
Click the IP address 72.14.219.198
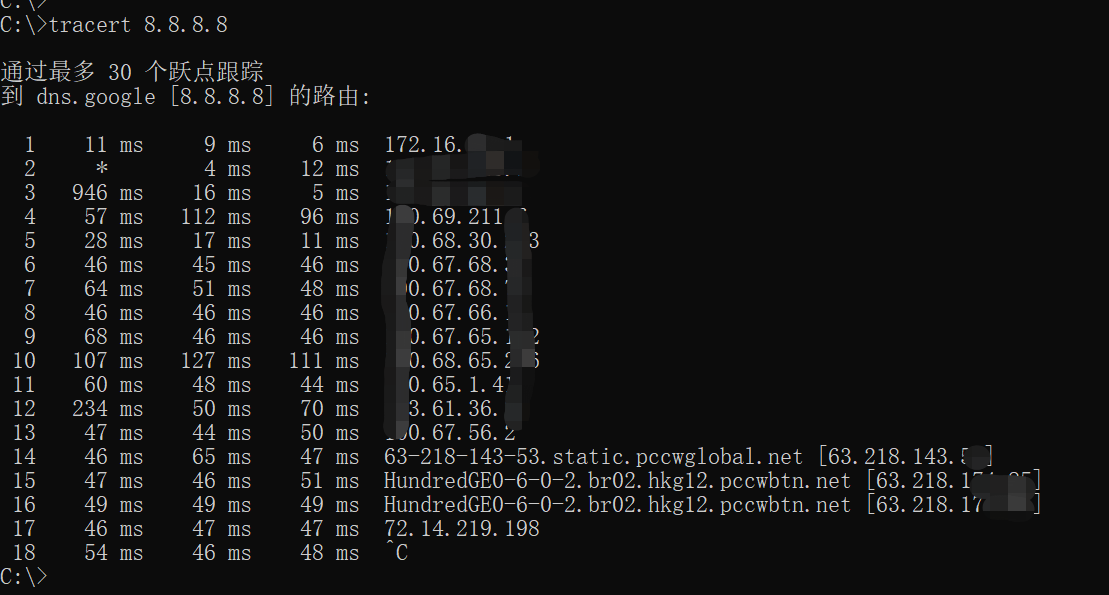462,528
